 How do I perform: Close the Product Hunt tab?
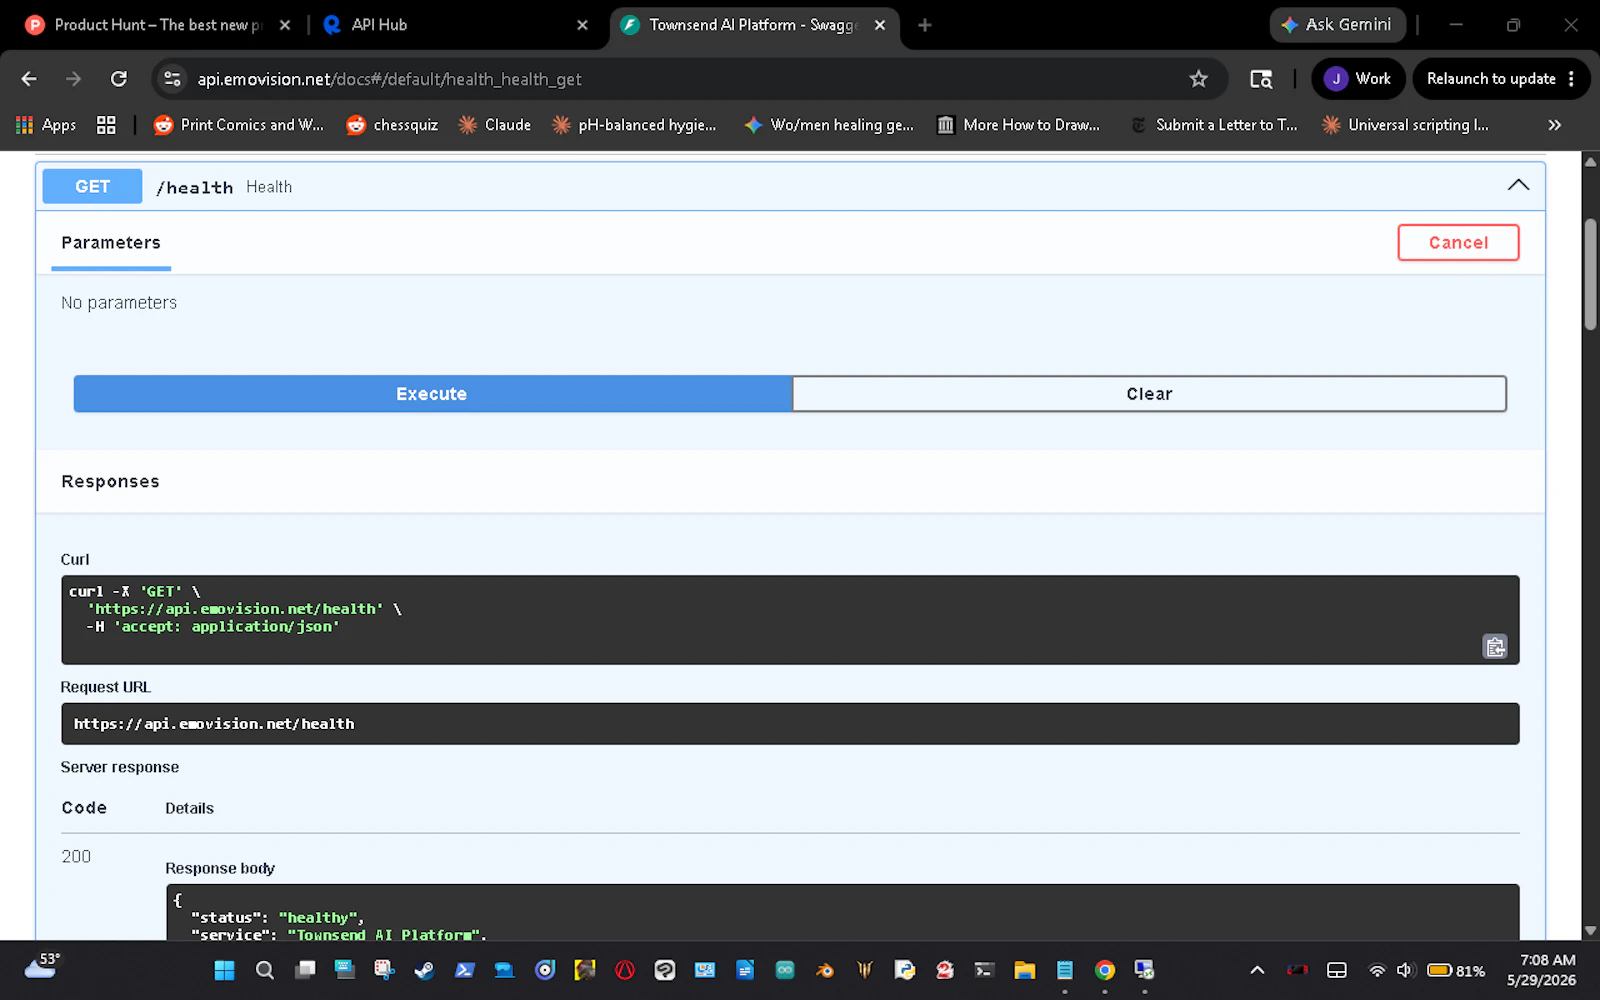click(285, 25)
